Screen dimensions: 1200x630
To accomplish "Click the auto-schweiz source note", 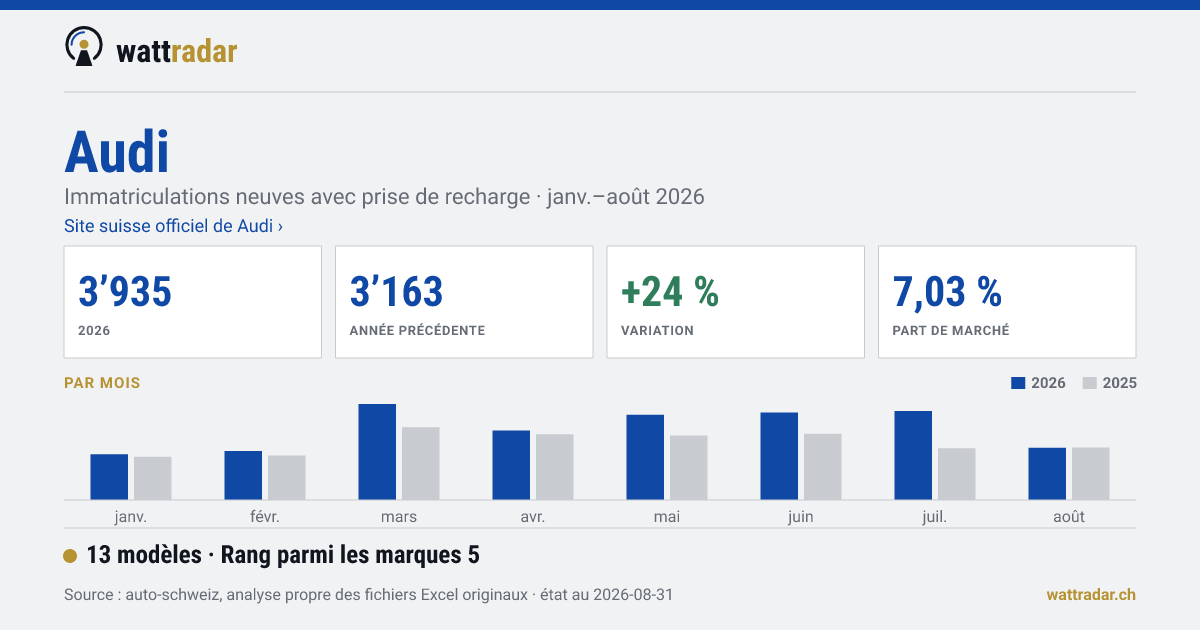I will coord(368,595).
